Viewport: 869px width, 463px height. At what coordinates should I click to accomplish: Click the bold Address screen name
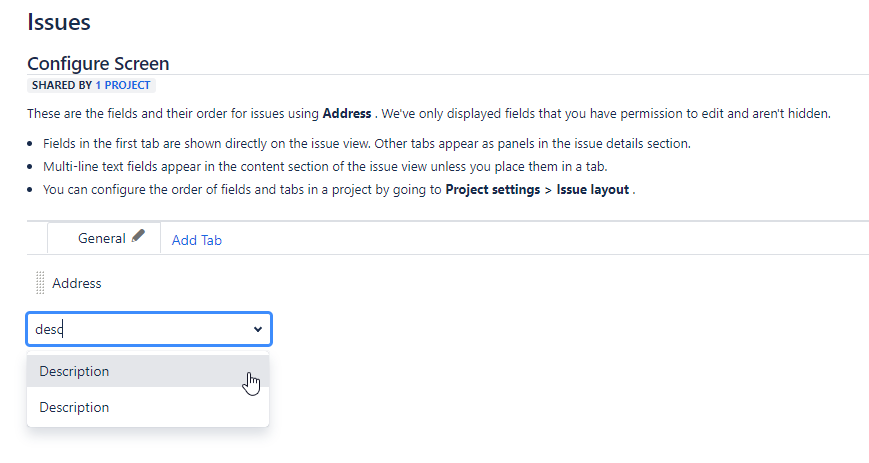[x=347, y=114]
